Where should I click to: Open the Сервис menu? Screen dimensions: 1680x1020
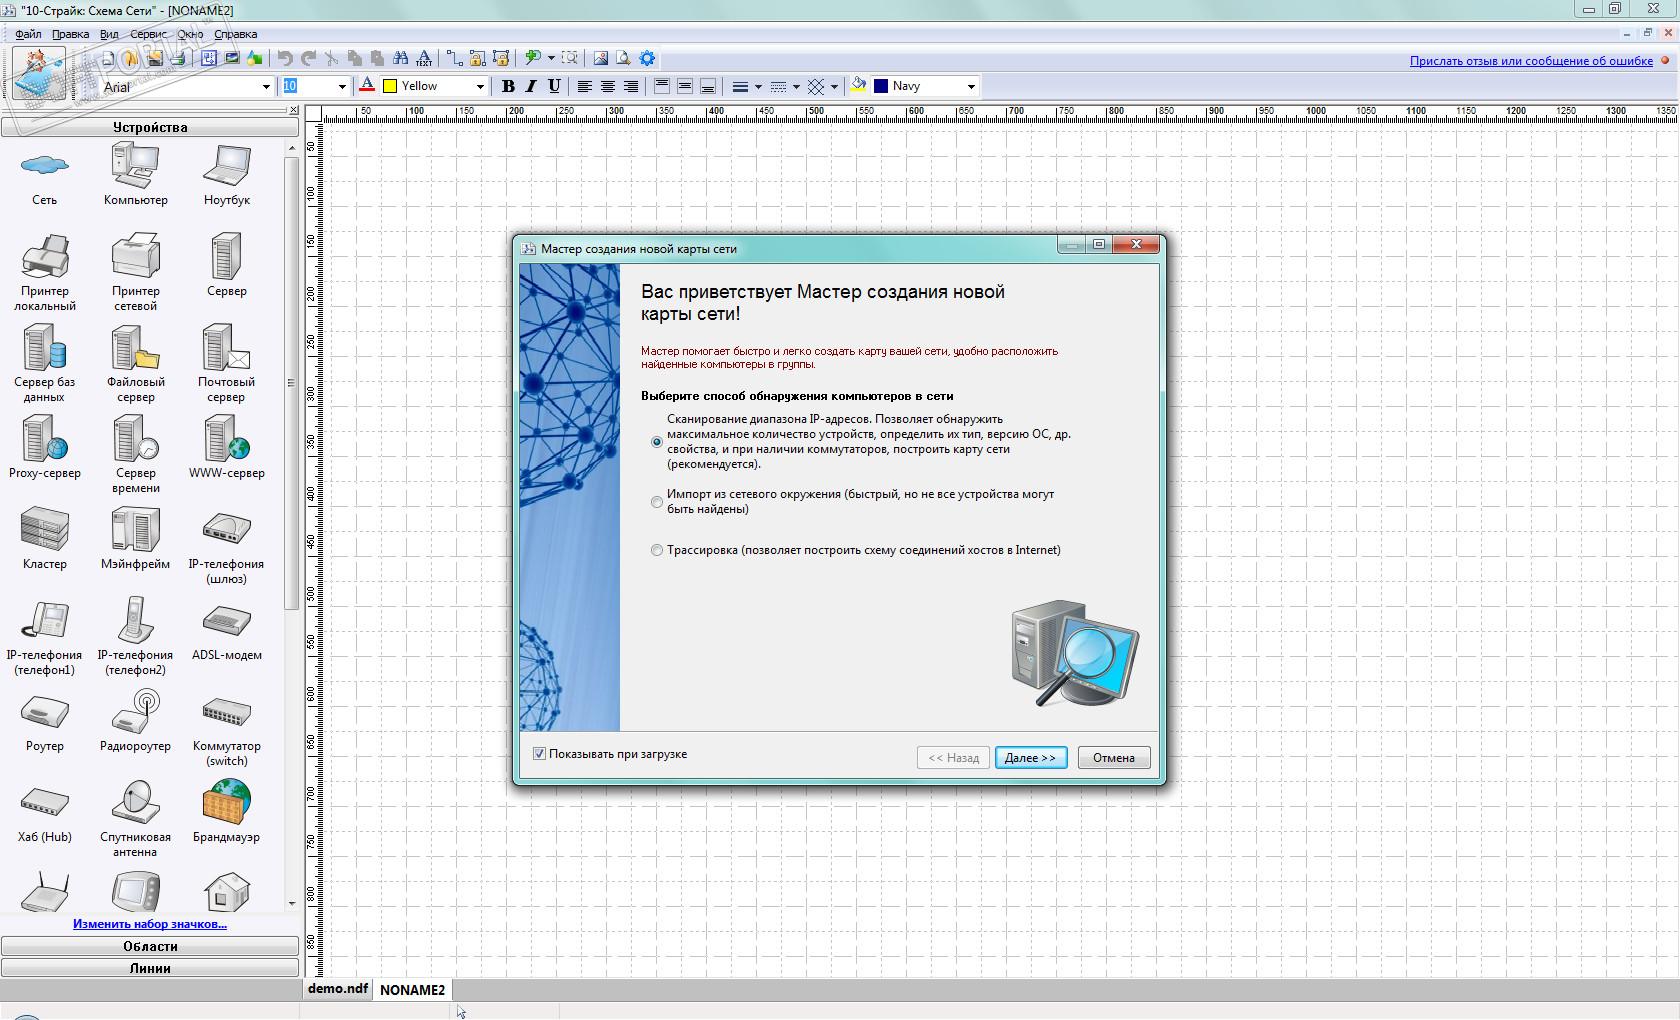point(148,34)
